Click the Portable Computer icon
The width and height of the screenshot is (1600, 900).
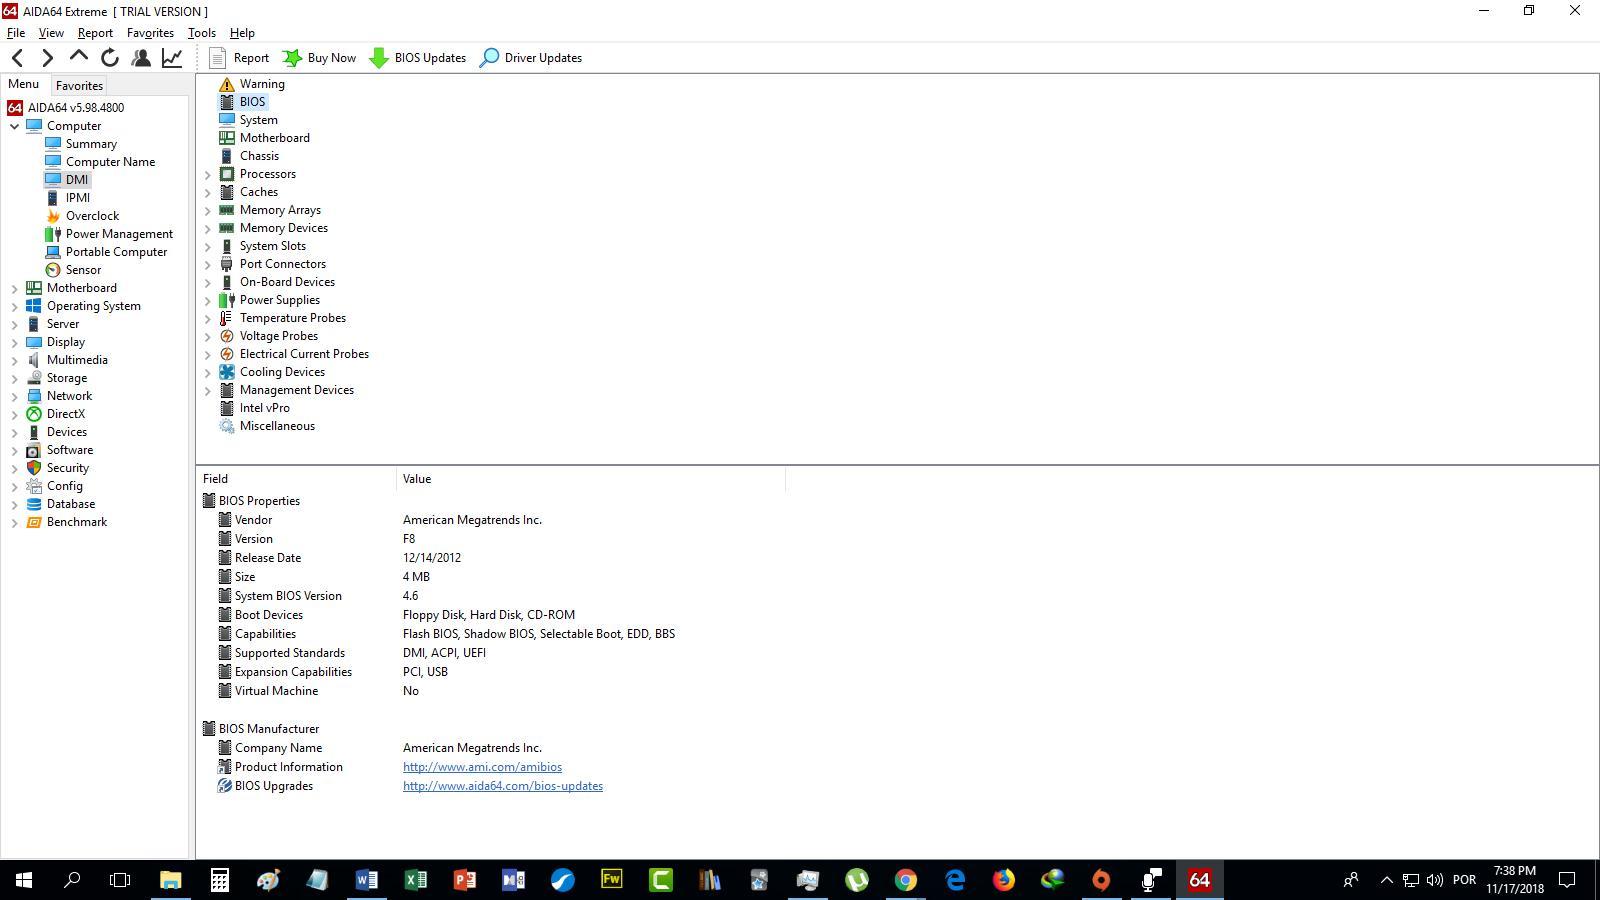pos(53,252)
